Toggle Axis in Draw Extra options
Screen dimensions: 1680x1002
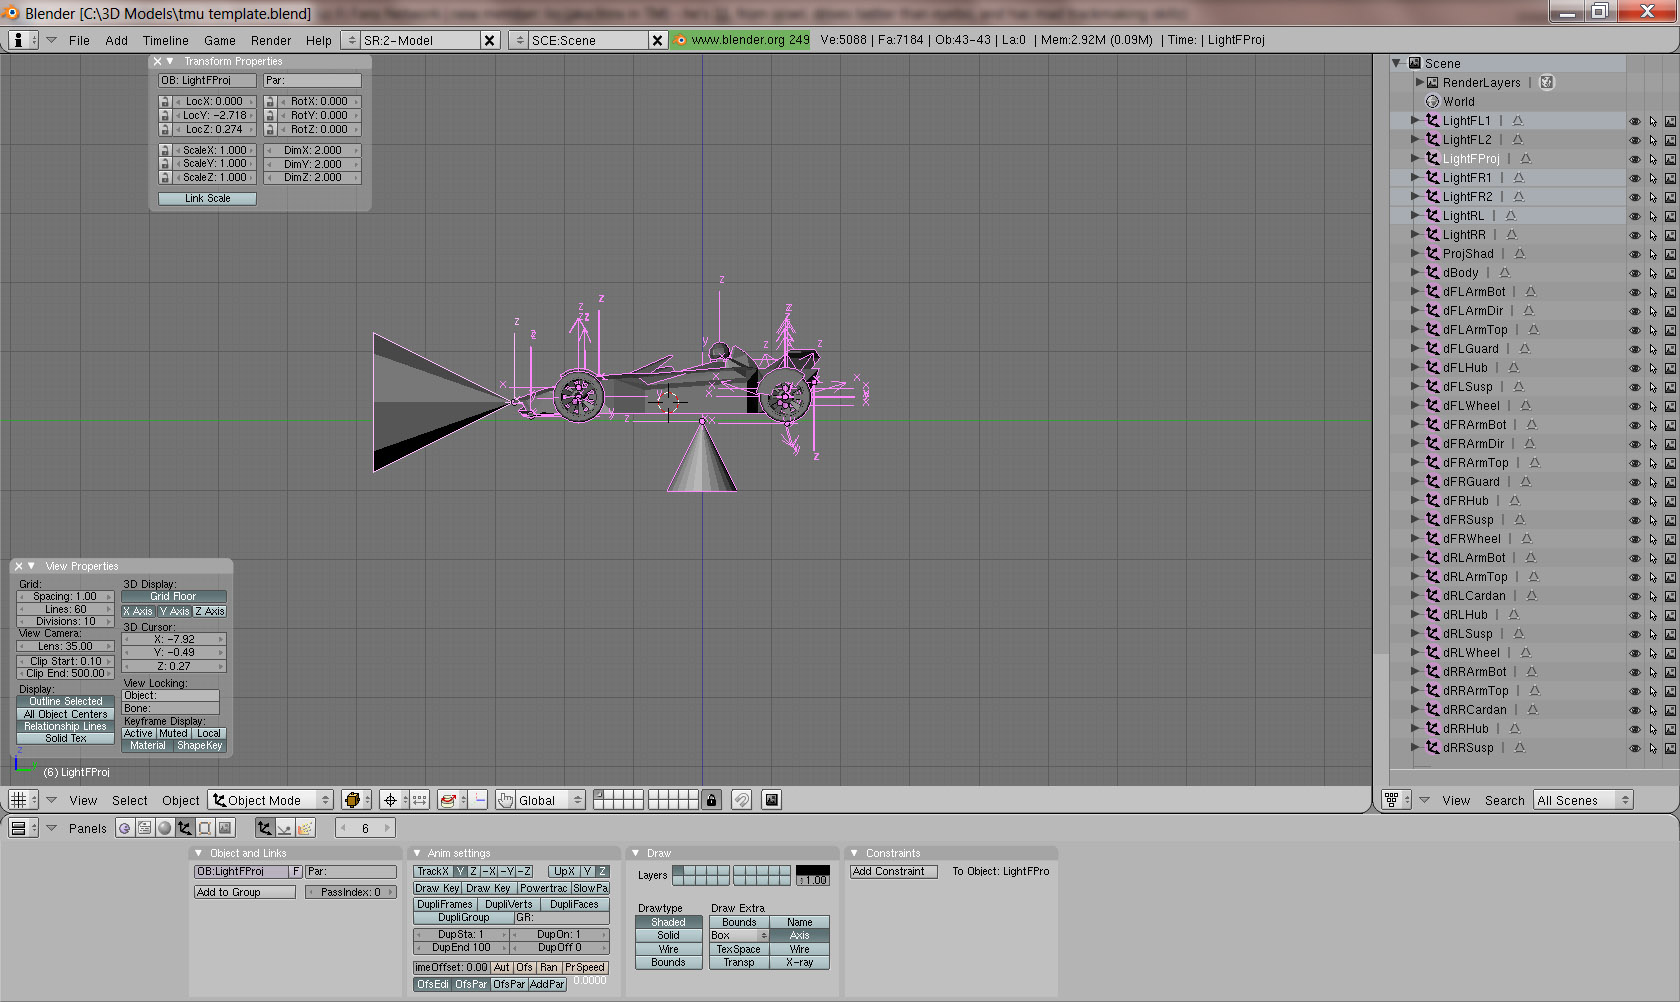coord(799,936)
